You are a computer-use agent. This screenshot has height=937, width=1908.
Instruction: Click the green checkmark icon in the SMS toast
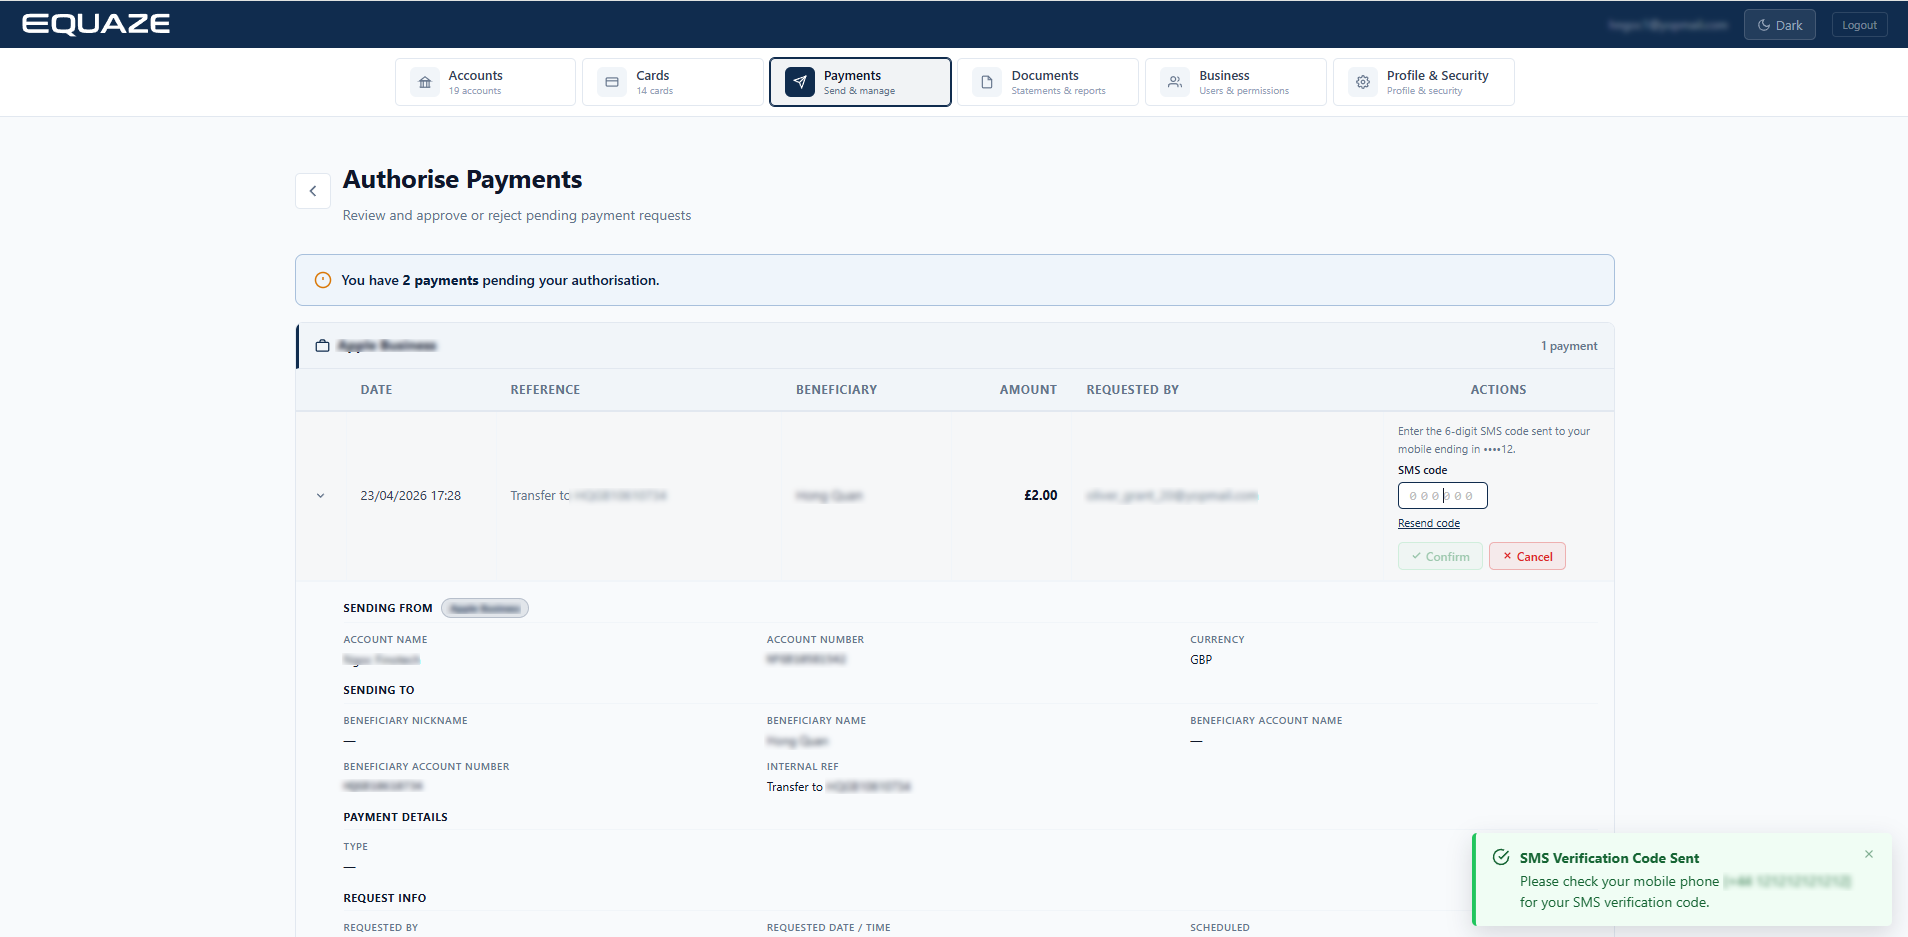[x=1501, y=857]
